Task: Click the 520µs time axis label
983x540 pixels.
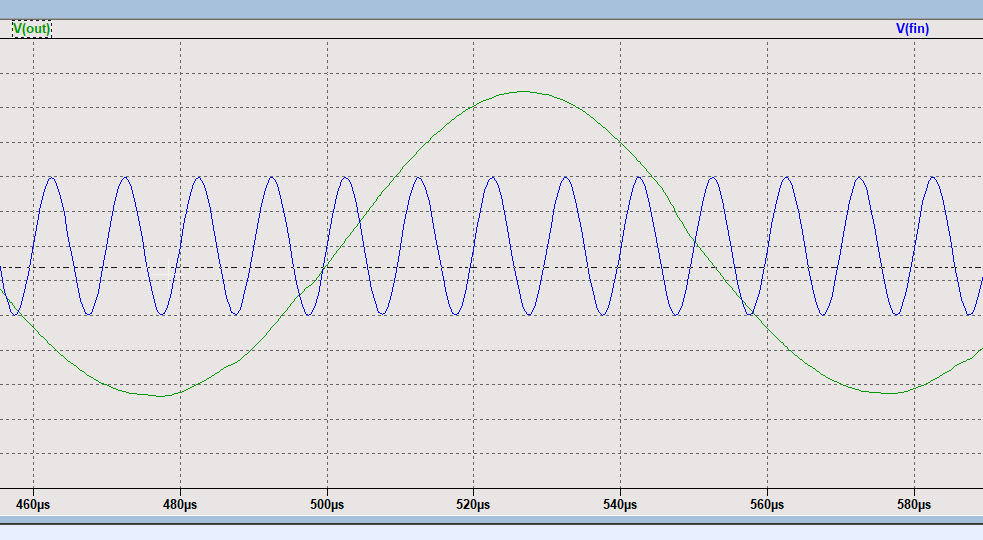Action: [473, 504]
